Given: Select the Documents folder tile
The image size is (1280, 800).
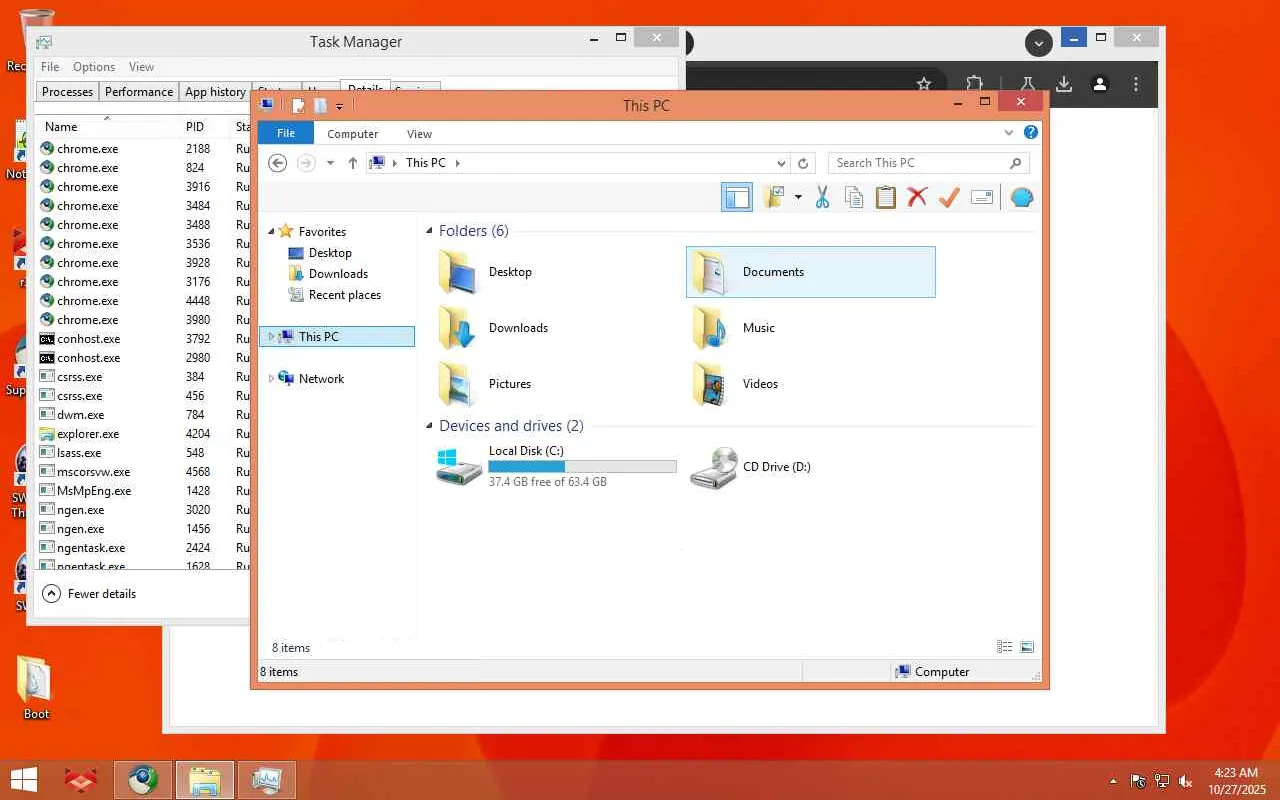Looking at the screenshot, I should coord(810,272).
